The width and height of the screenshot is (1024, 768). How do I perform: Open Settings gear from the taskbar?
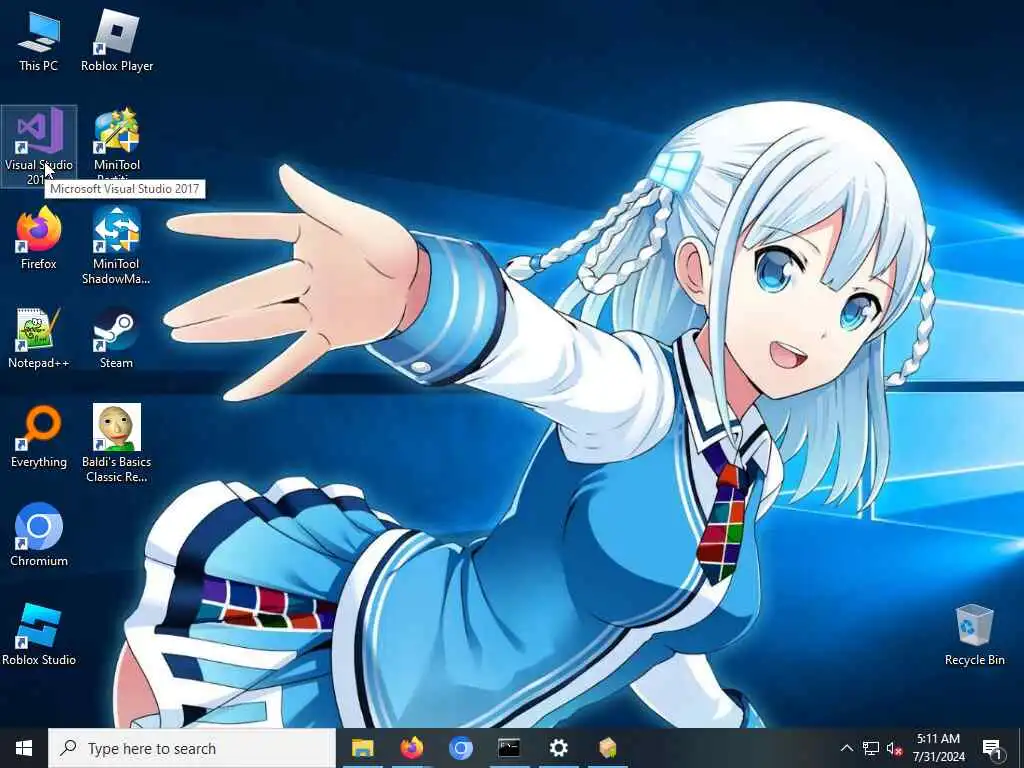click(558, 748)
